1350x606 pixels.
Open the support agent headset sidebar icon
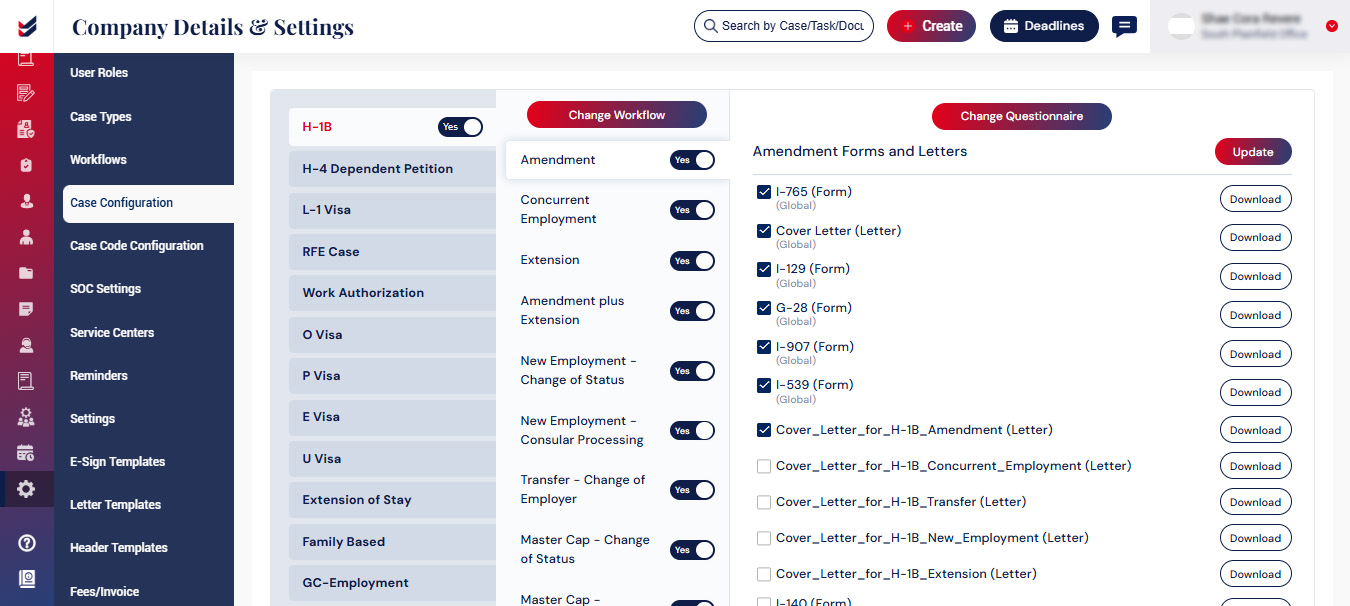point(26,346)
